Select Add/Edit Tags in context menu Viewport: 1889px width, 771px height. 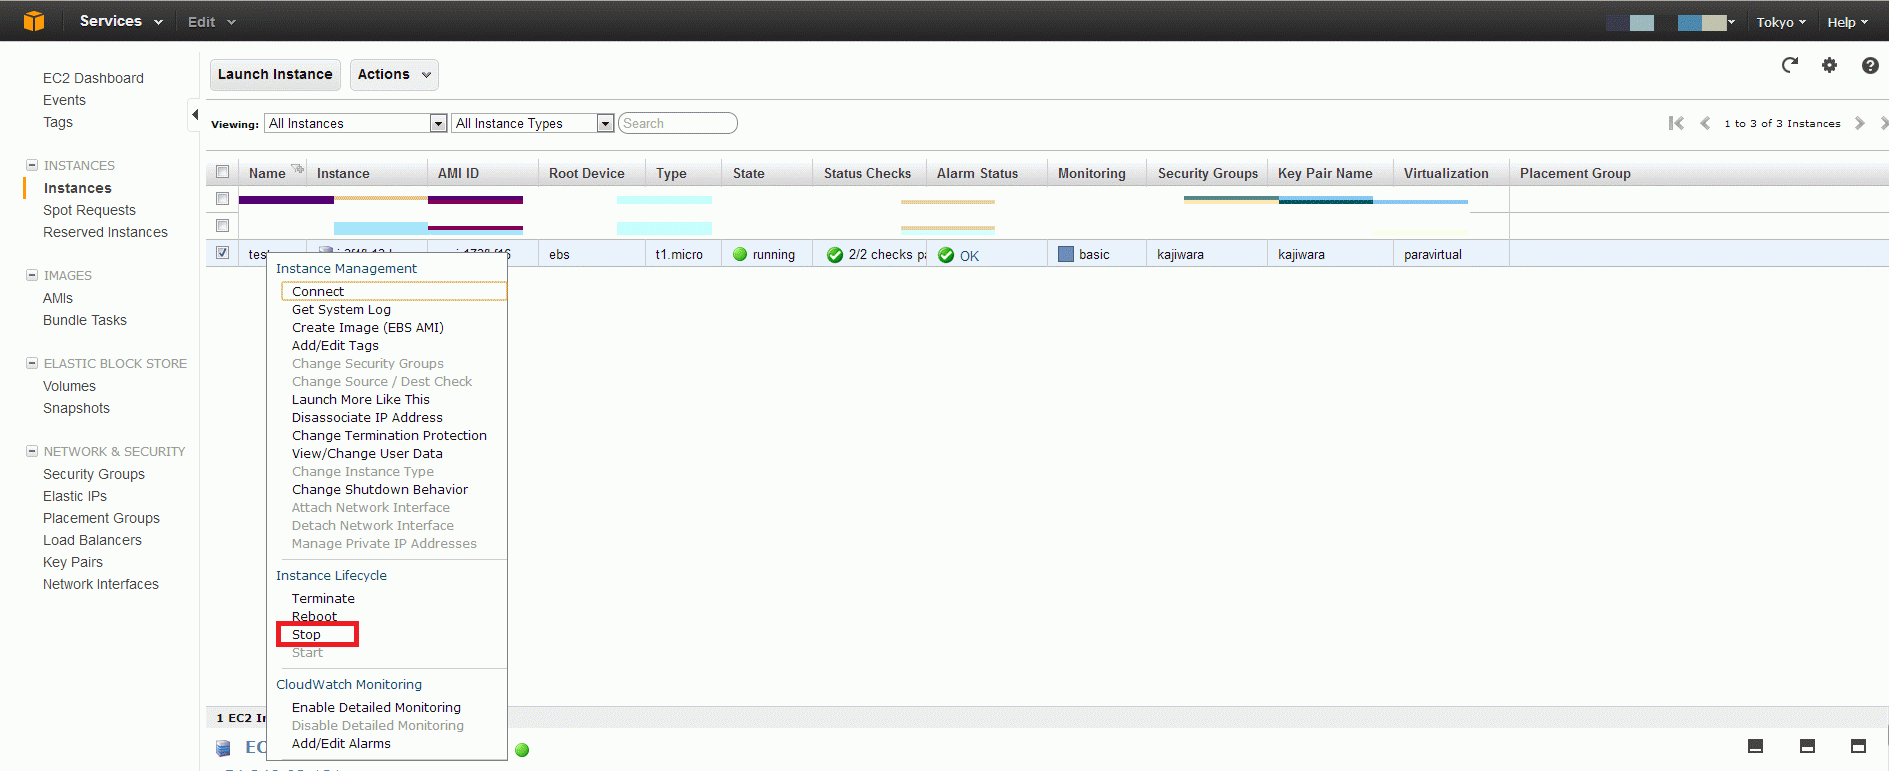335,346
